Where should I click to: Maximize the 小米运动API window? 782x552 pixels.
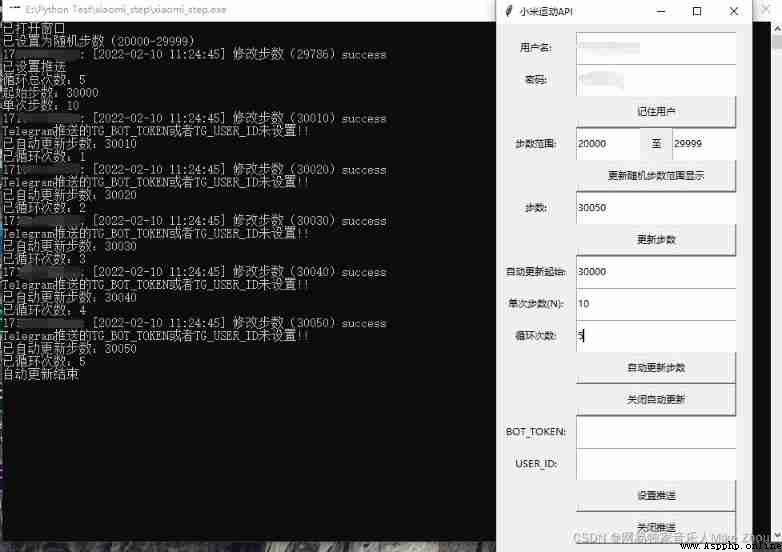[697, 11]
